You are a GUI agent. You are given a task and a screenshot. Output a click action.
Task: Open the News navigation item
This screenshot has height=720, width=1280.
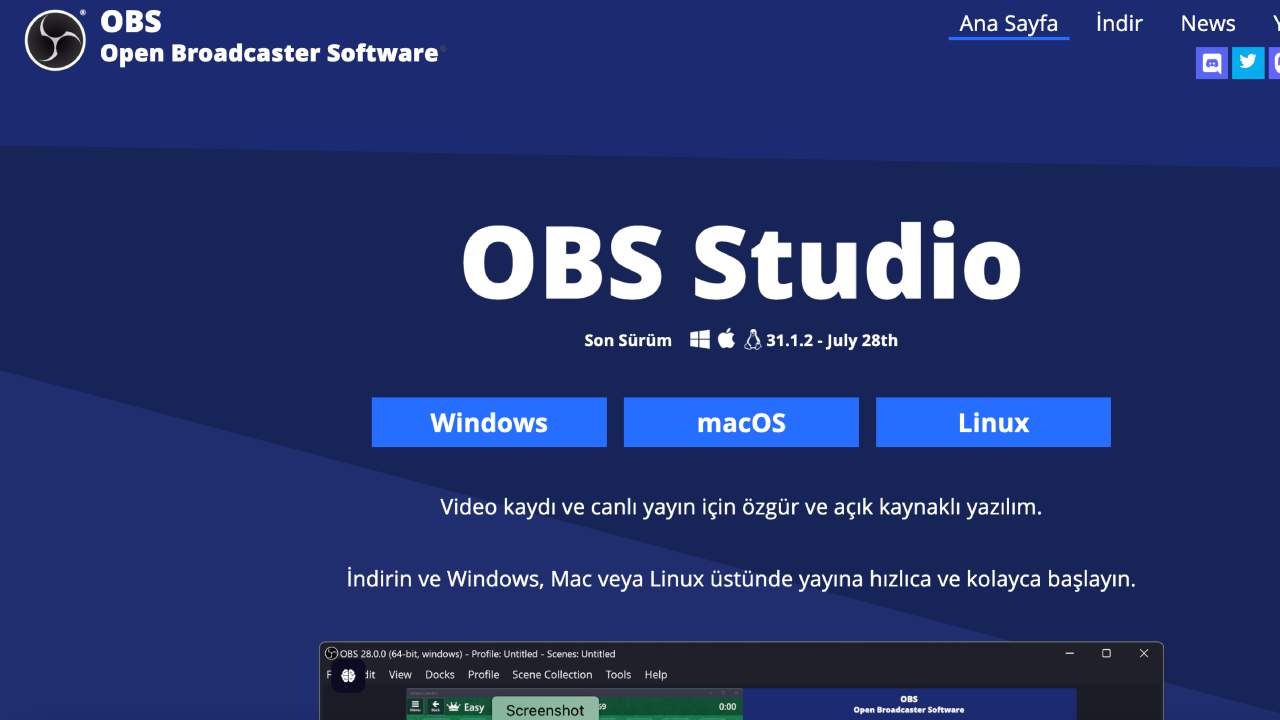(1207, 22)
